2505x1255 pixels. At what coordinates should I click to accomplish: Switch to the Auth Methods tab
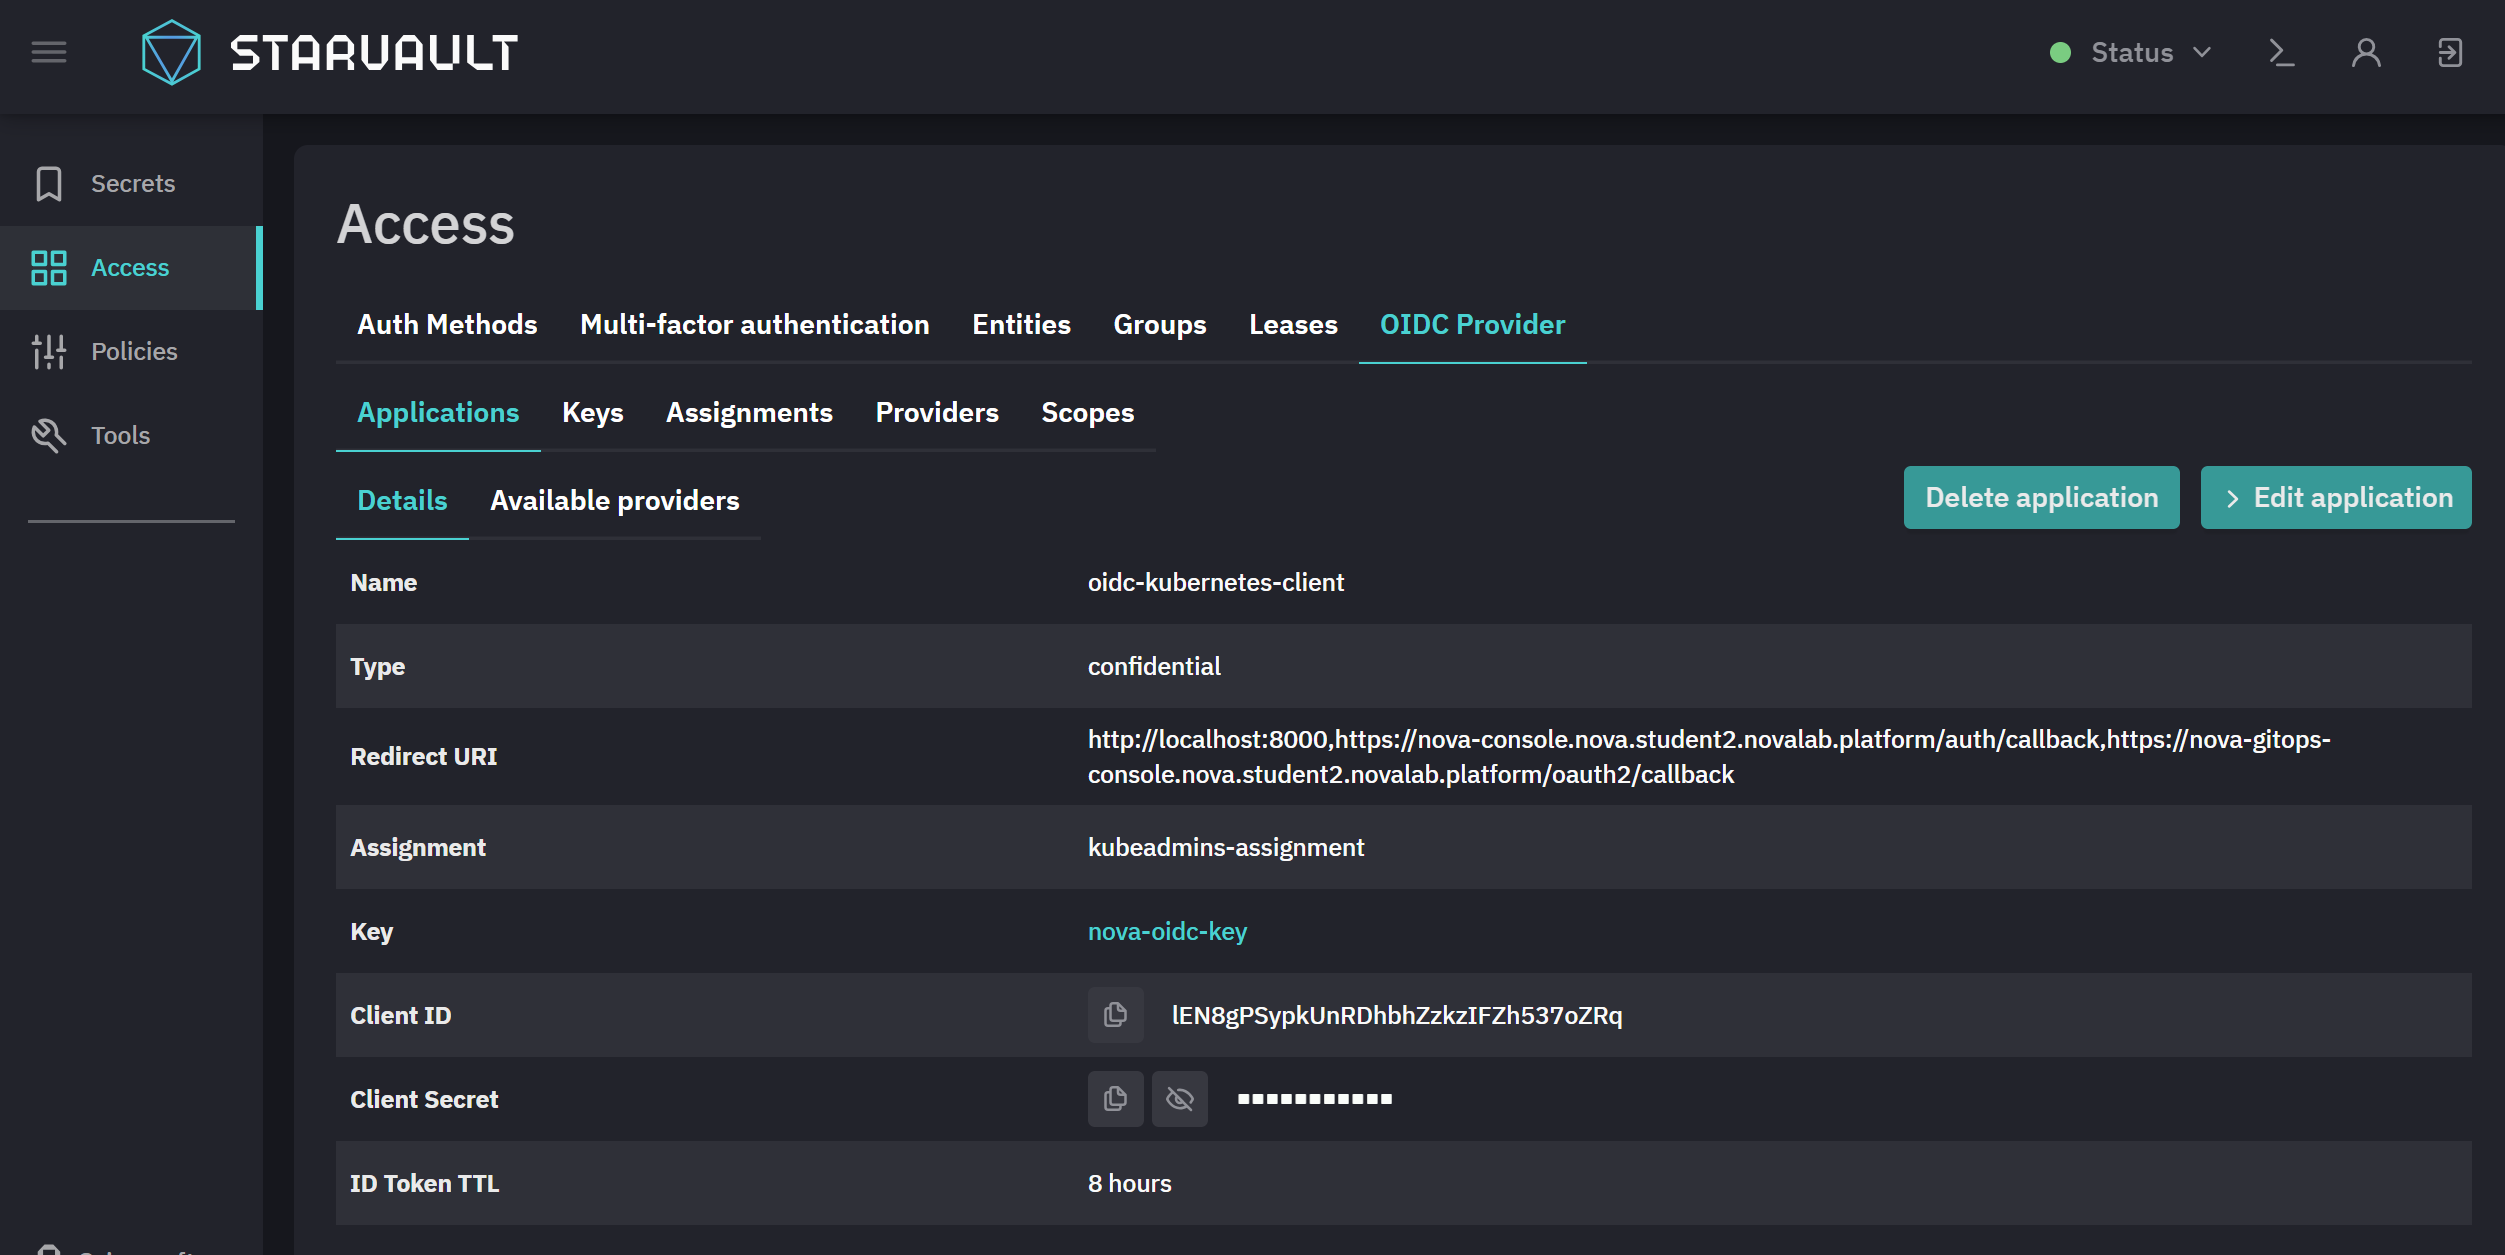[x=447, y=325]
